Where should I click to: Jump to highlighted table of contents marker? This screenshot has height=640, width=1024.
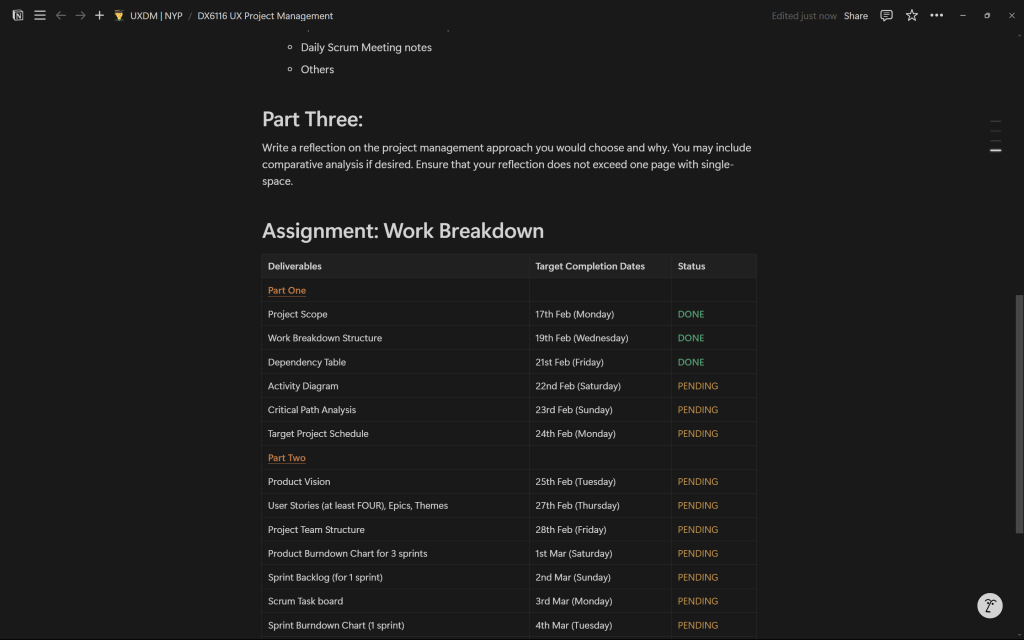(x=995, y=150)
